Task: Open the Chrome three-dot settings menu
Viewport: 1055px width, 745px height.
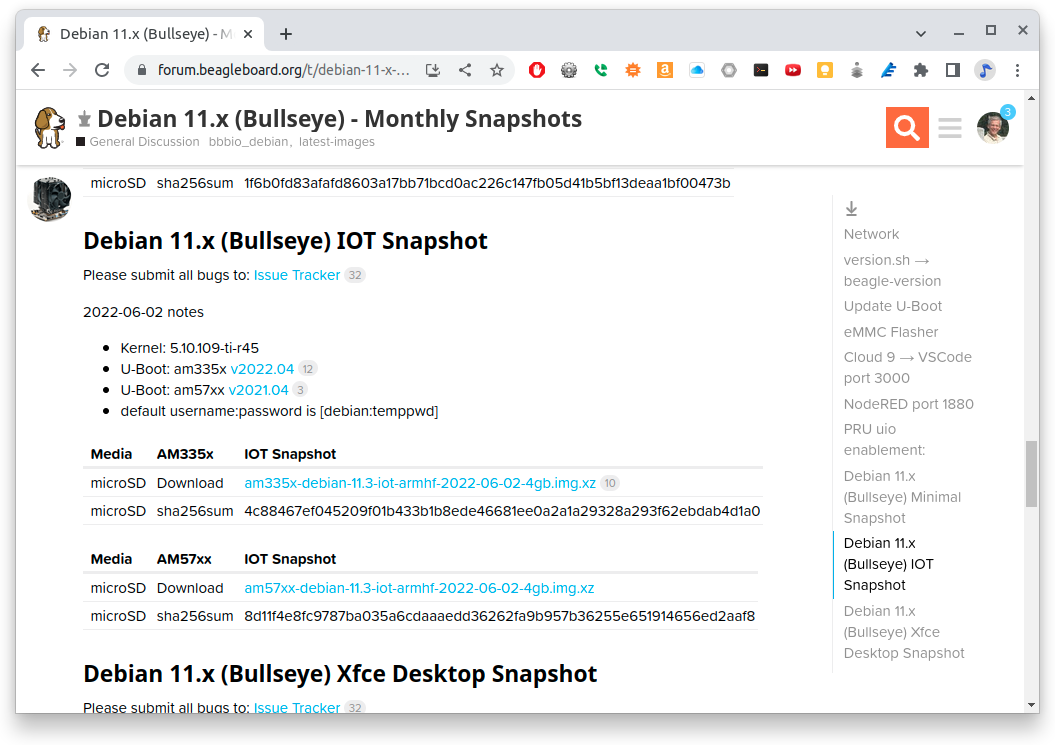Action: 1017,70
